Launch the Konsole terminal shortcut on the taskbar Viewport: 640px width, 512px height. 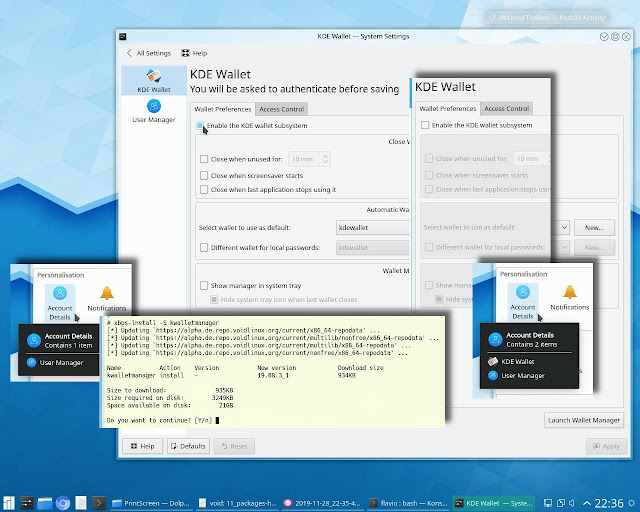(x=98, y=503)
